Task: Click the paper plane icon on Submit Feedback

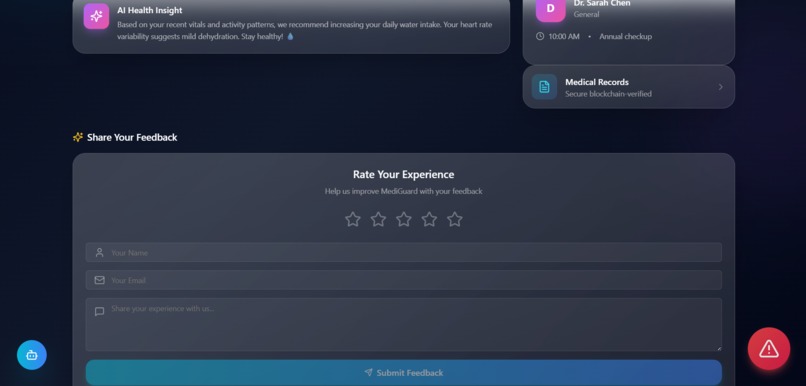Action: coord(369,372)
